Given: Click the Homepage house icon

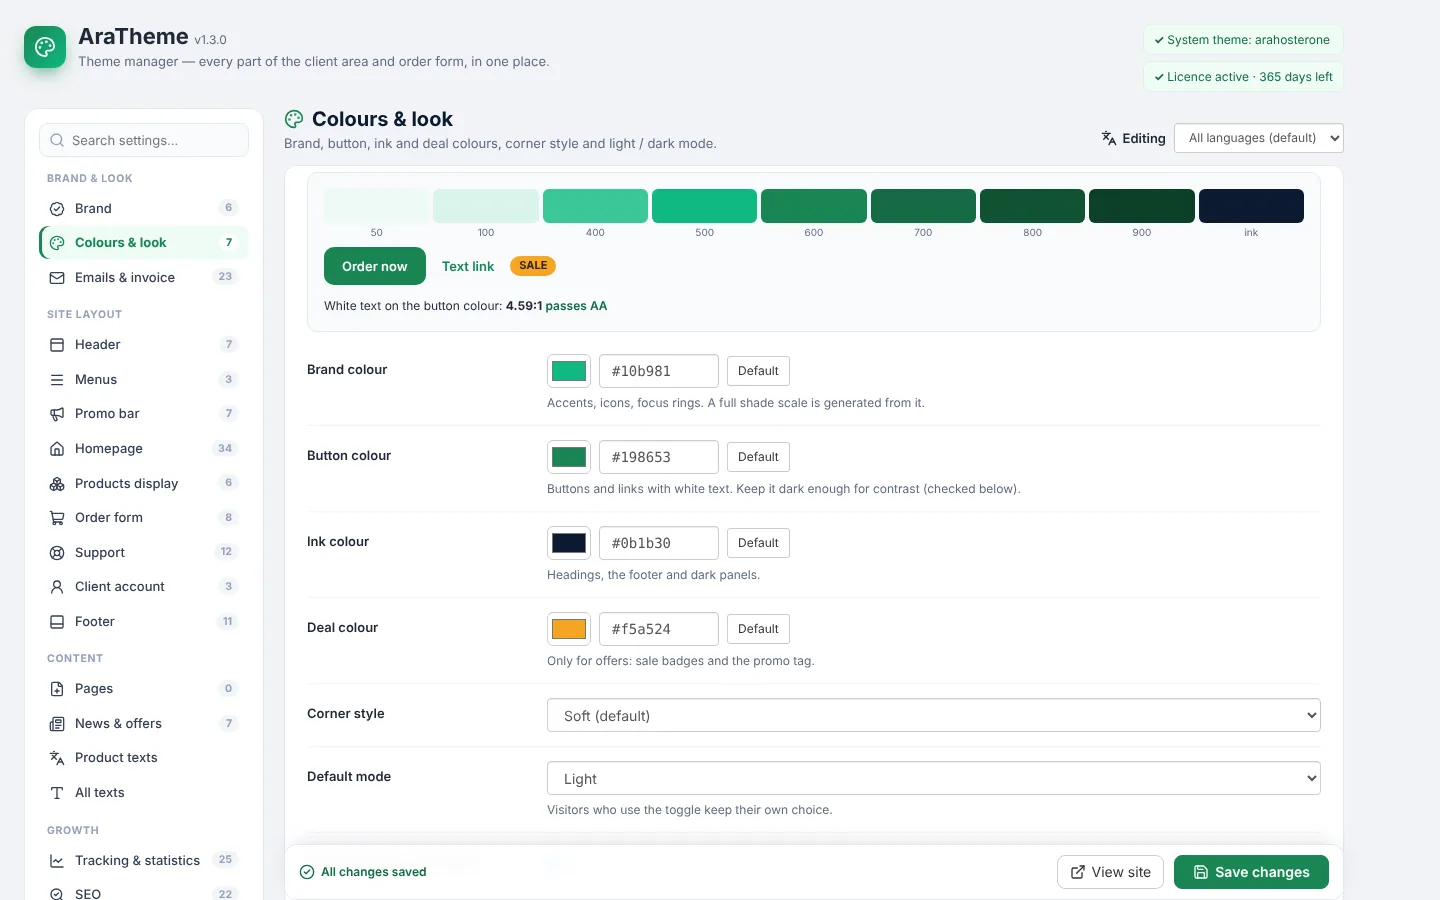Looking at the screenshot, I should [57, 449].
